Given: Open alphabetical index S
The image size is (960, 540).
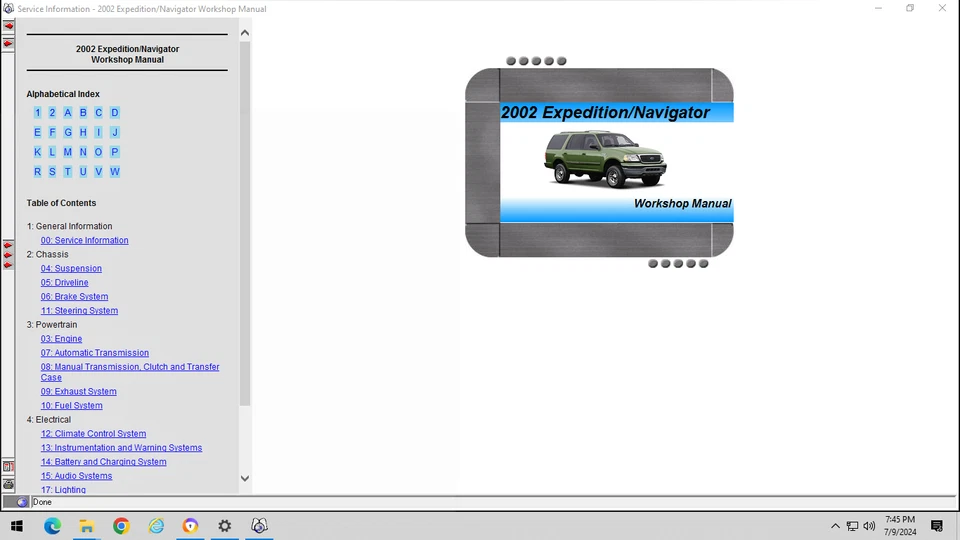Looking at the screenshot, I should [52, 172].
